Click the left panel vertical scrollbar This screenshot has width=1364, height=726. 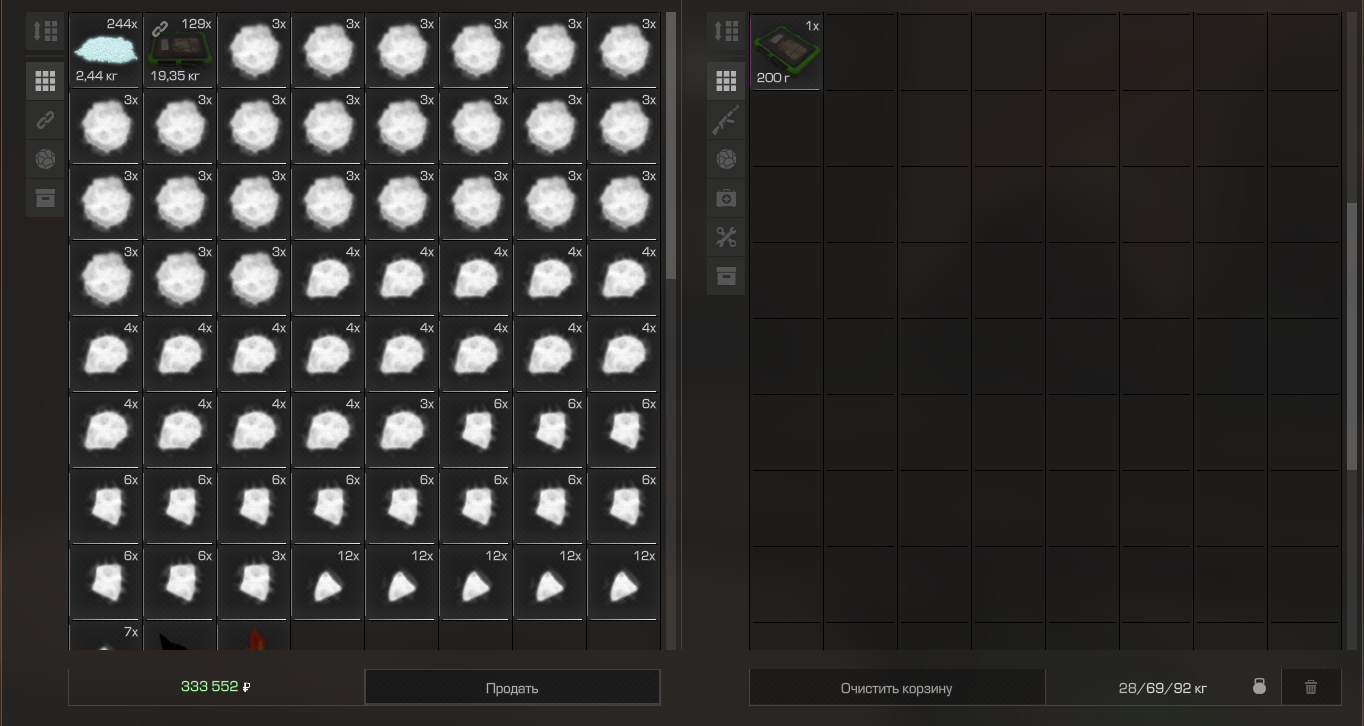[x=671, y=146]
